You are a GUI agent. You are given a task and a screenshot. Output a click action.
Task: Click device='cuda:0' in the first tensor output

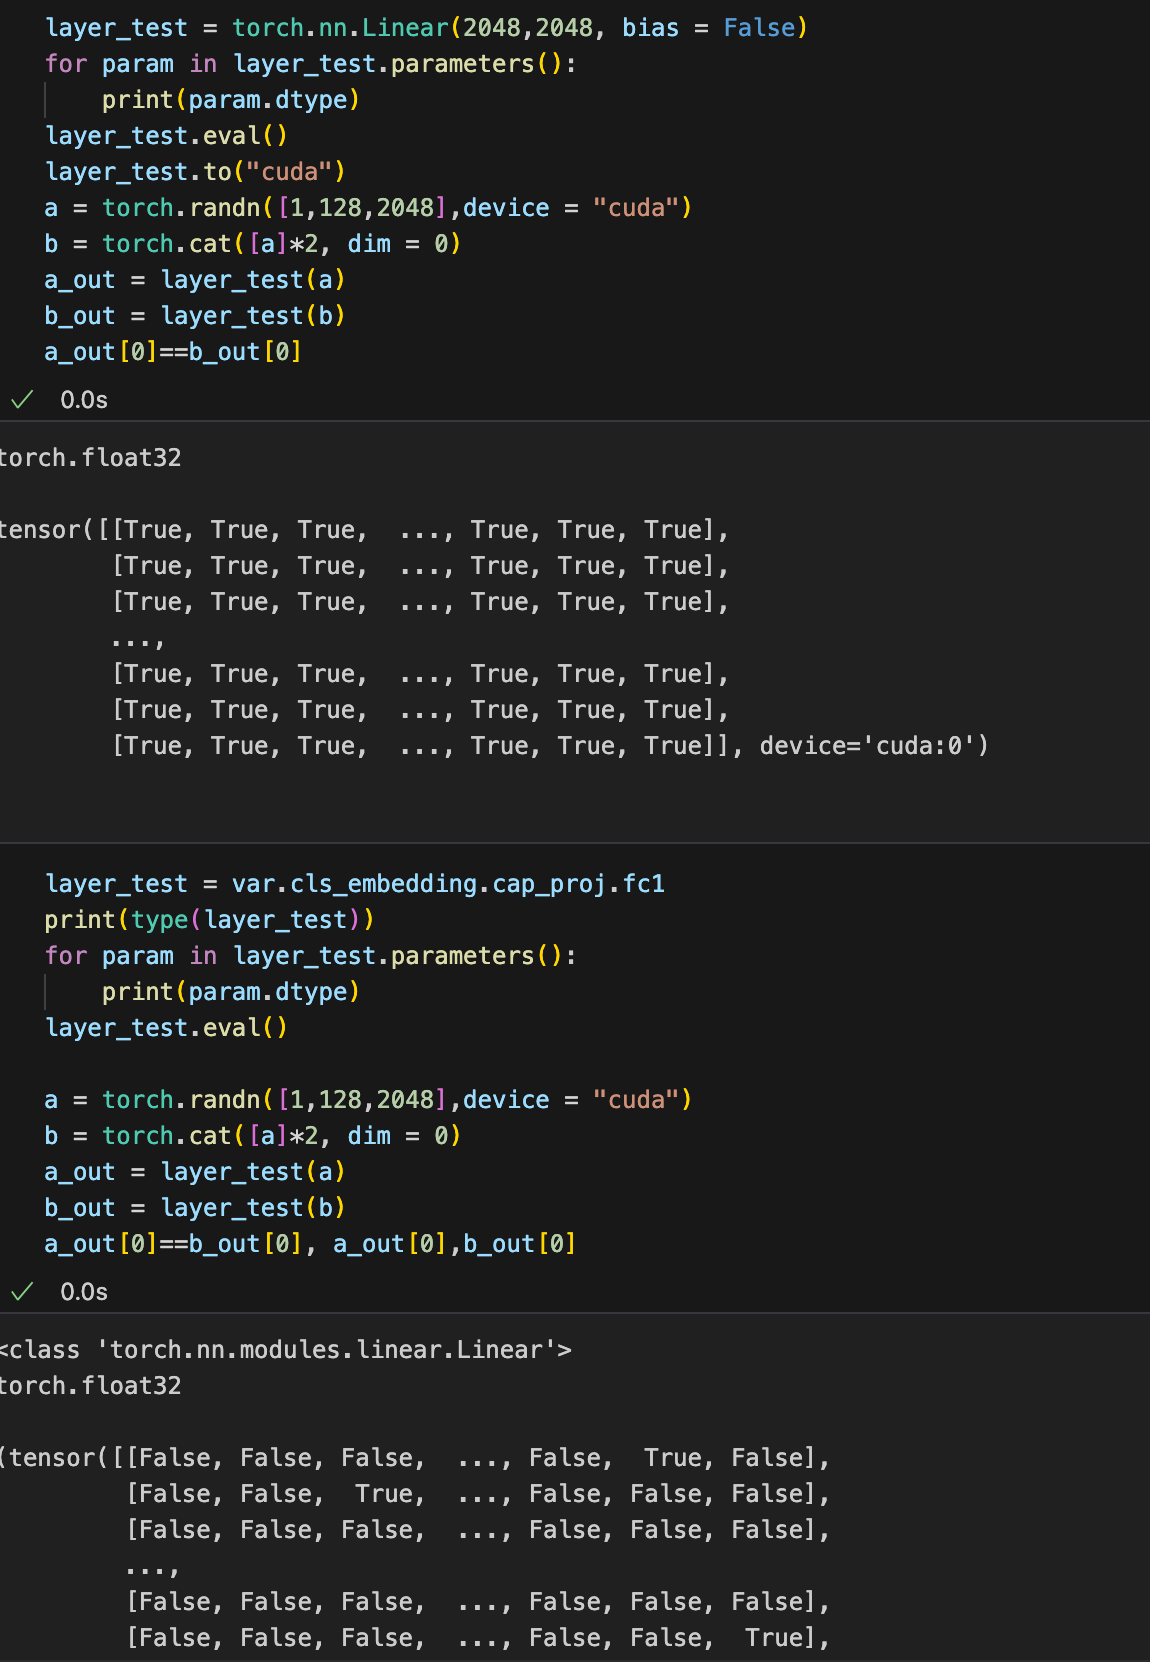coord(873,746)
